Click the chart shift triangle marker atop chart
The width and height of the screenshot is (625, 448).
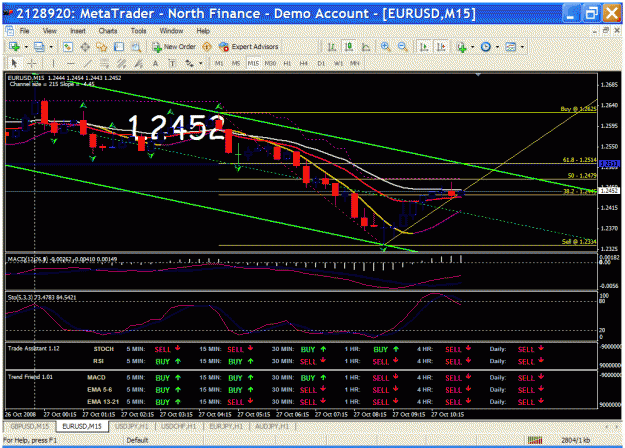[478, 75]
